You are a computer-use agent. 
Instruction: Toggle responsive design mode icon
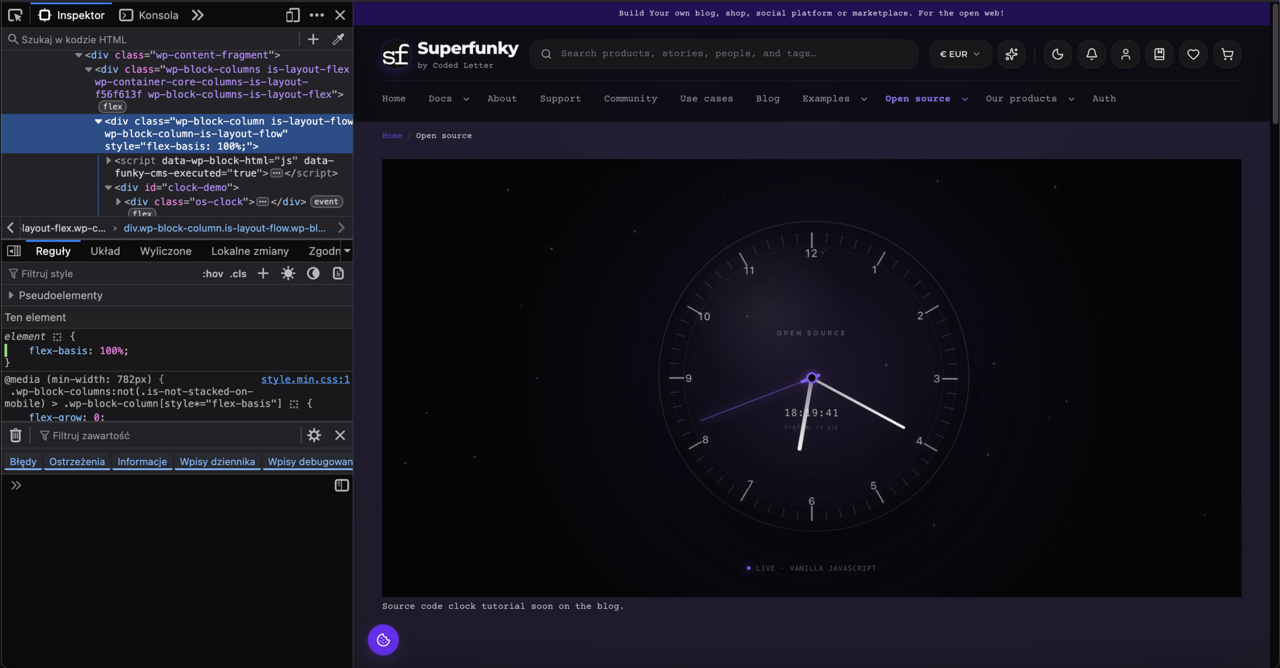pyautogui.click(x=293, y=15)
